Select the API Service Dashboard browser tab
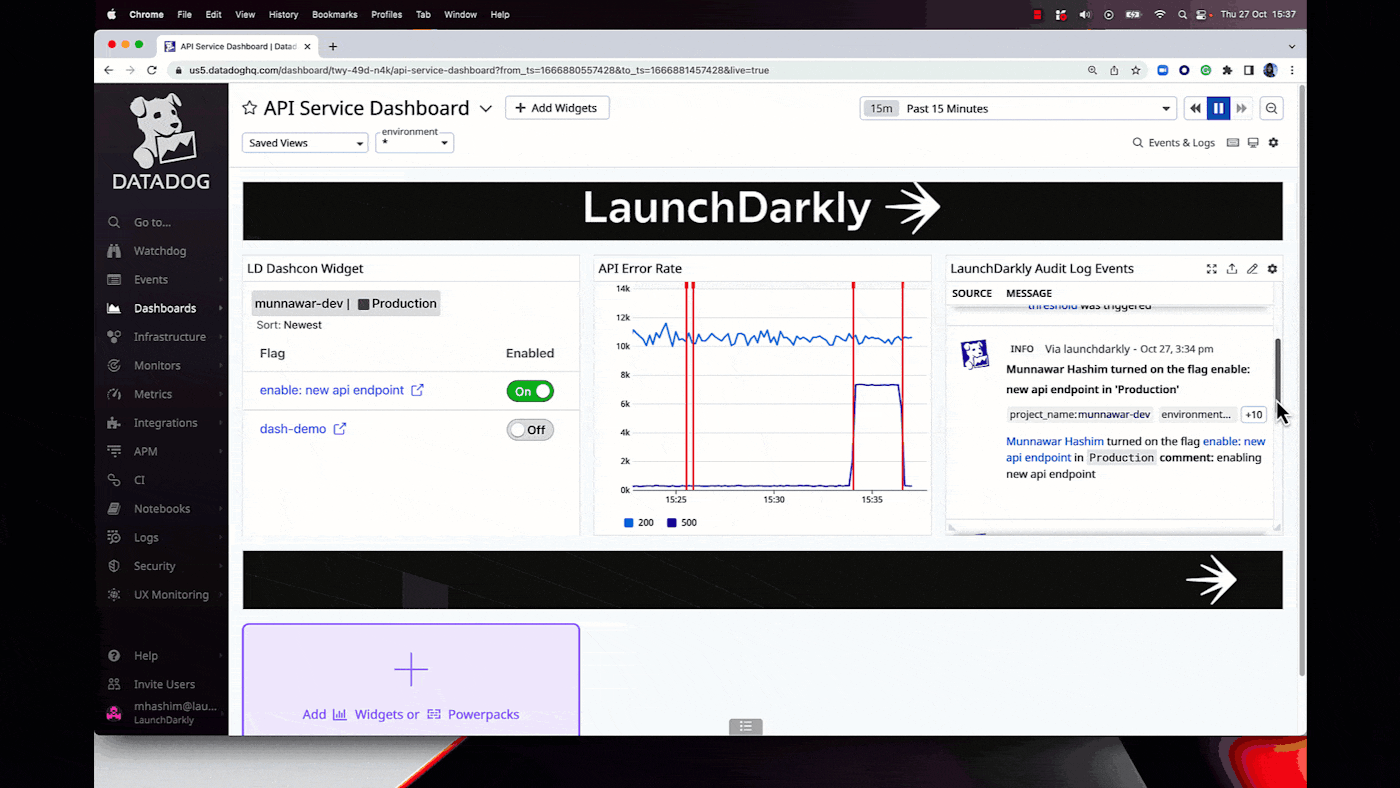Viewport: 1400px width, 788px height. point(236,46)
